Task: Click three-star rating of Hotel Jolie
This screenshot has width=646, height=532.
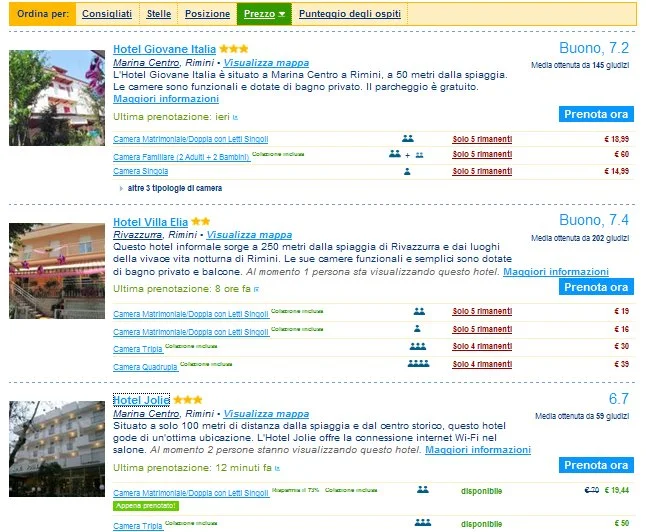Action: point(188,400)
